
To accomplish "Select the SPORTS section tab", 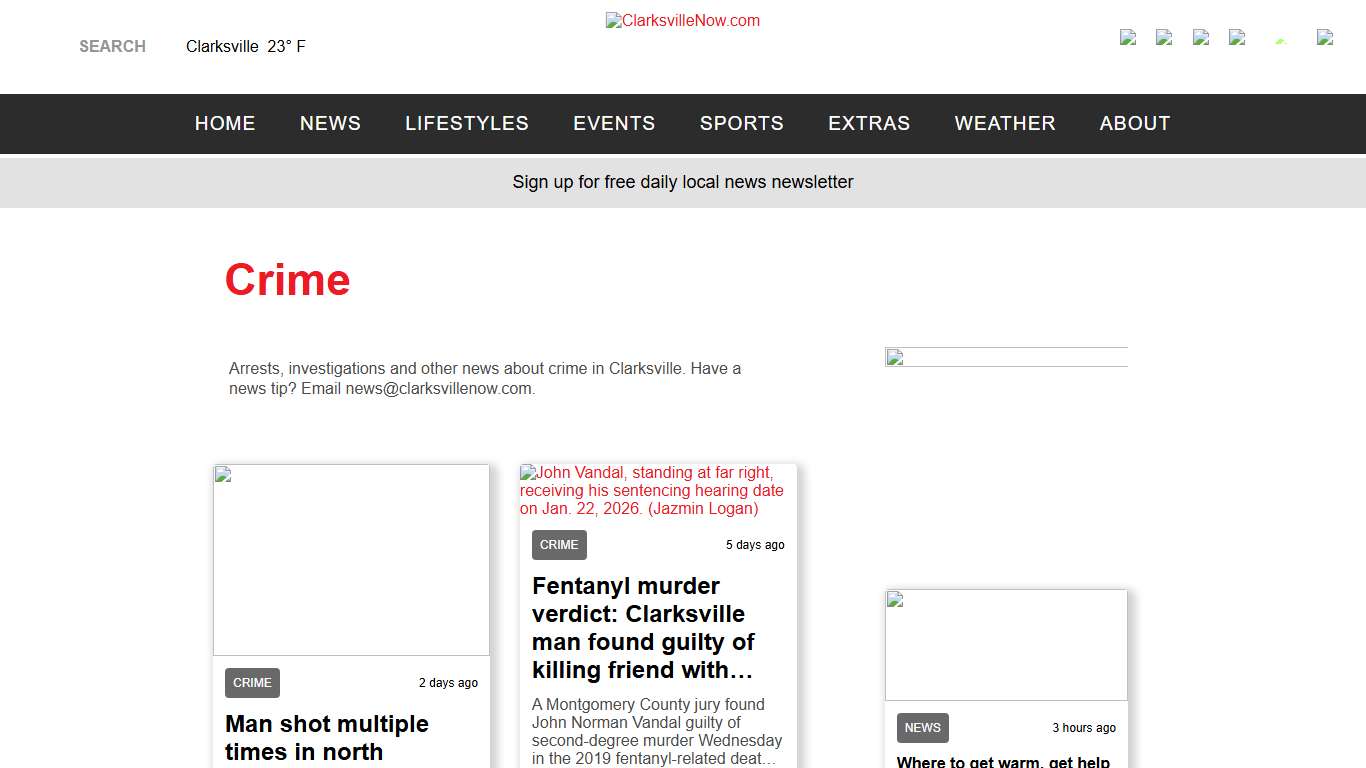I will (741, 123).
